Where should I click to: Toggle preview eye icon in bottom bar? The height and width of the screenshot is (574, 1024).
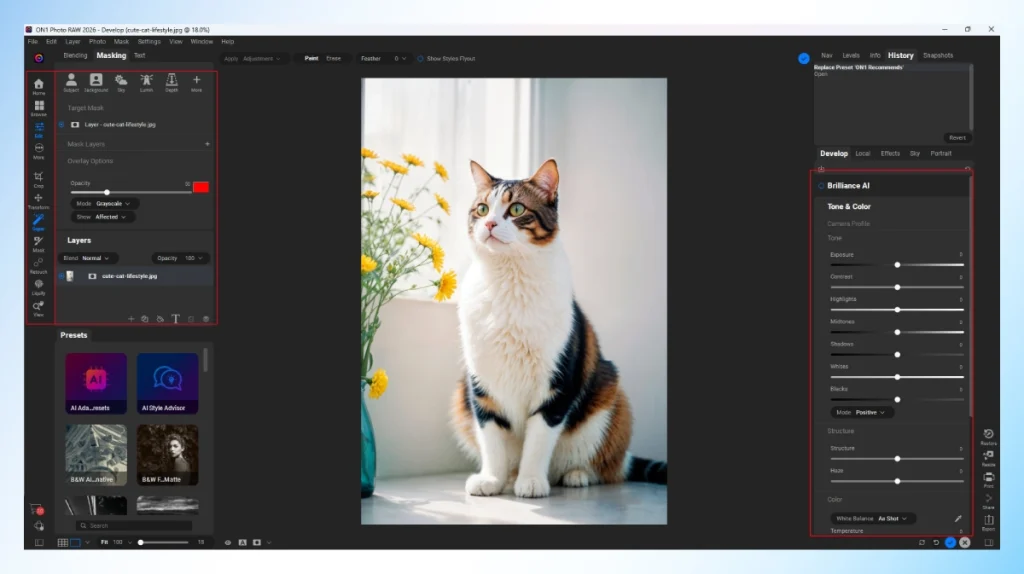(x=228, y=542)
